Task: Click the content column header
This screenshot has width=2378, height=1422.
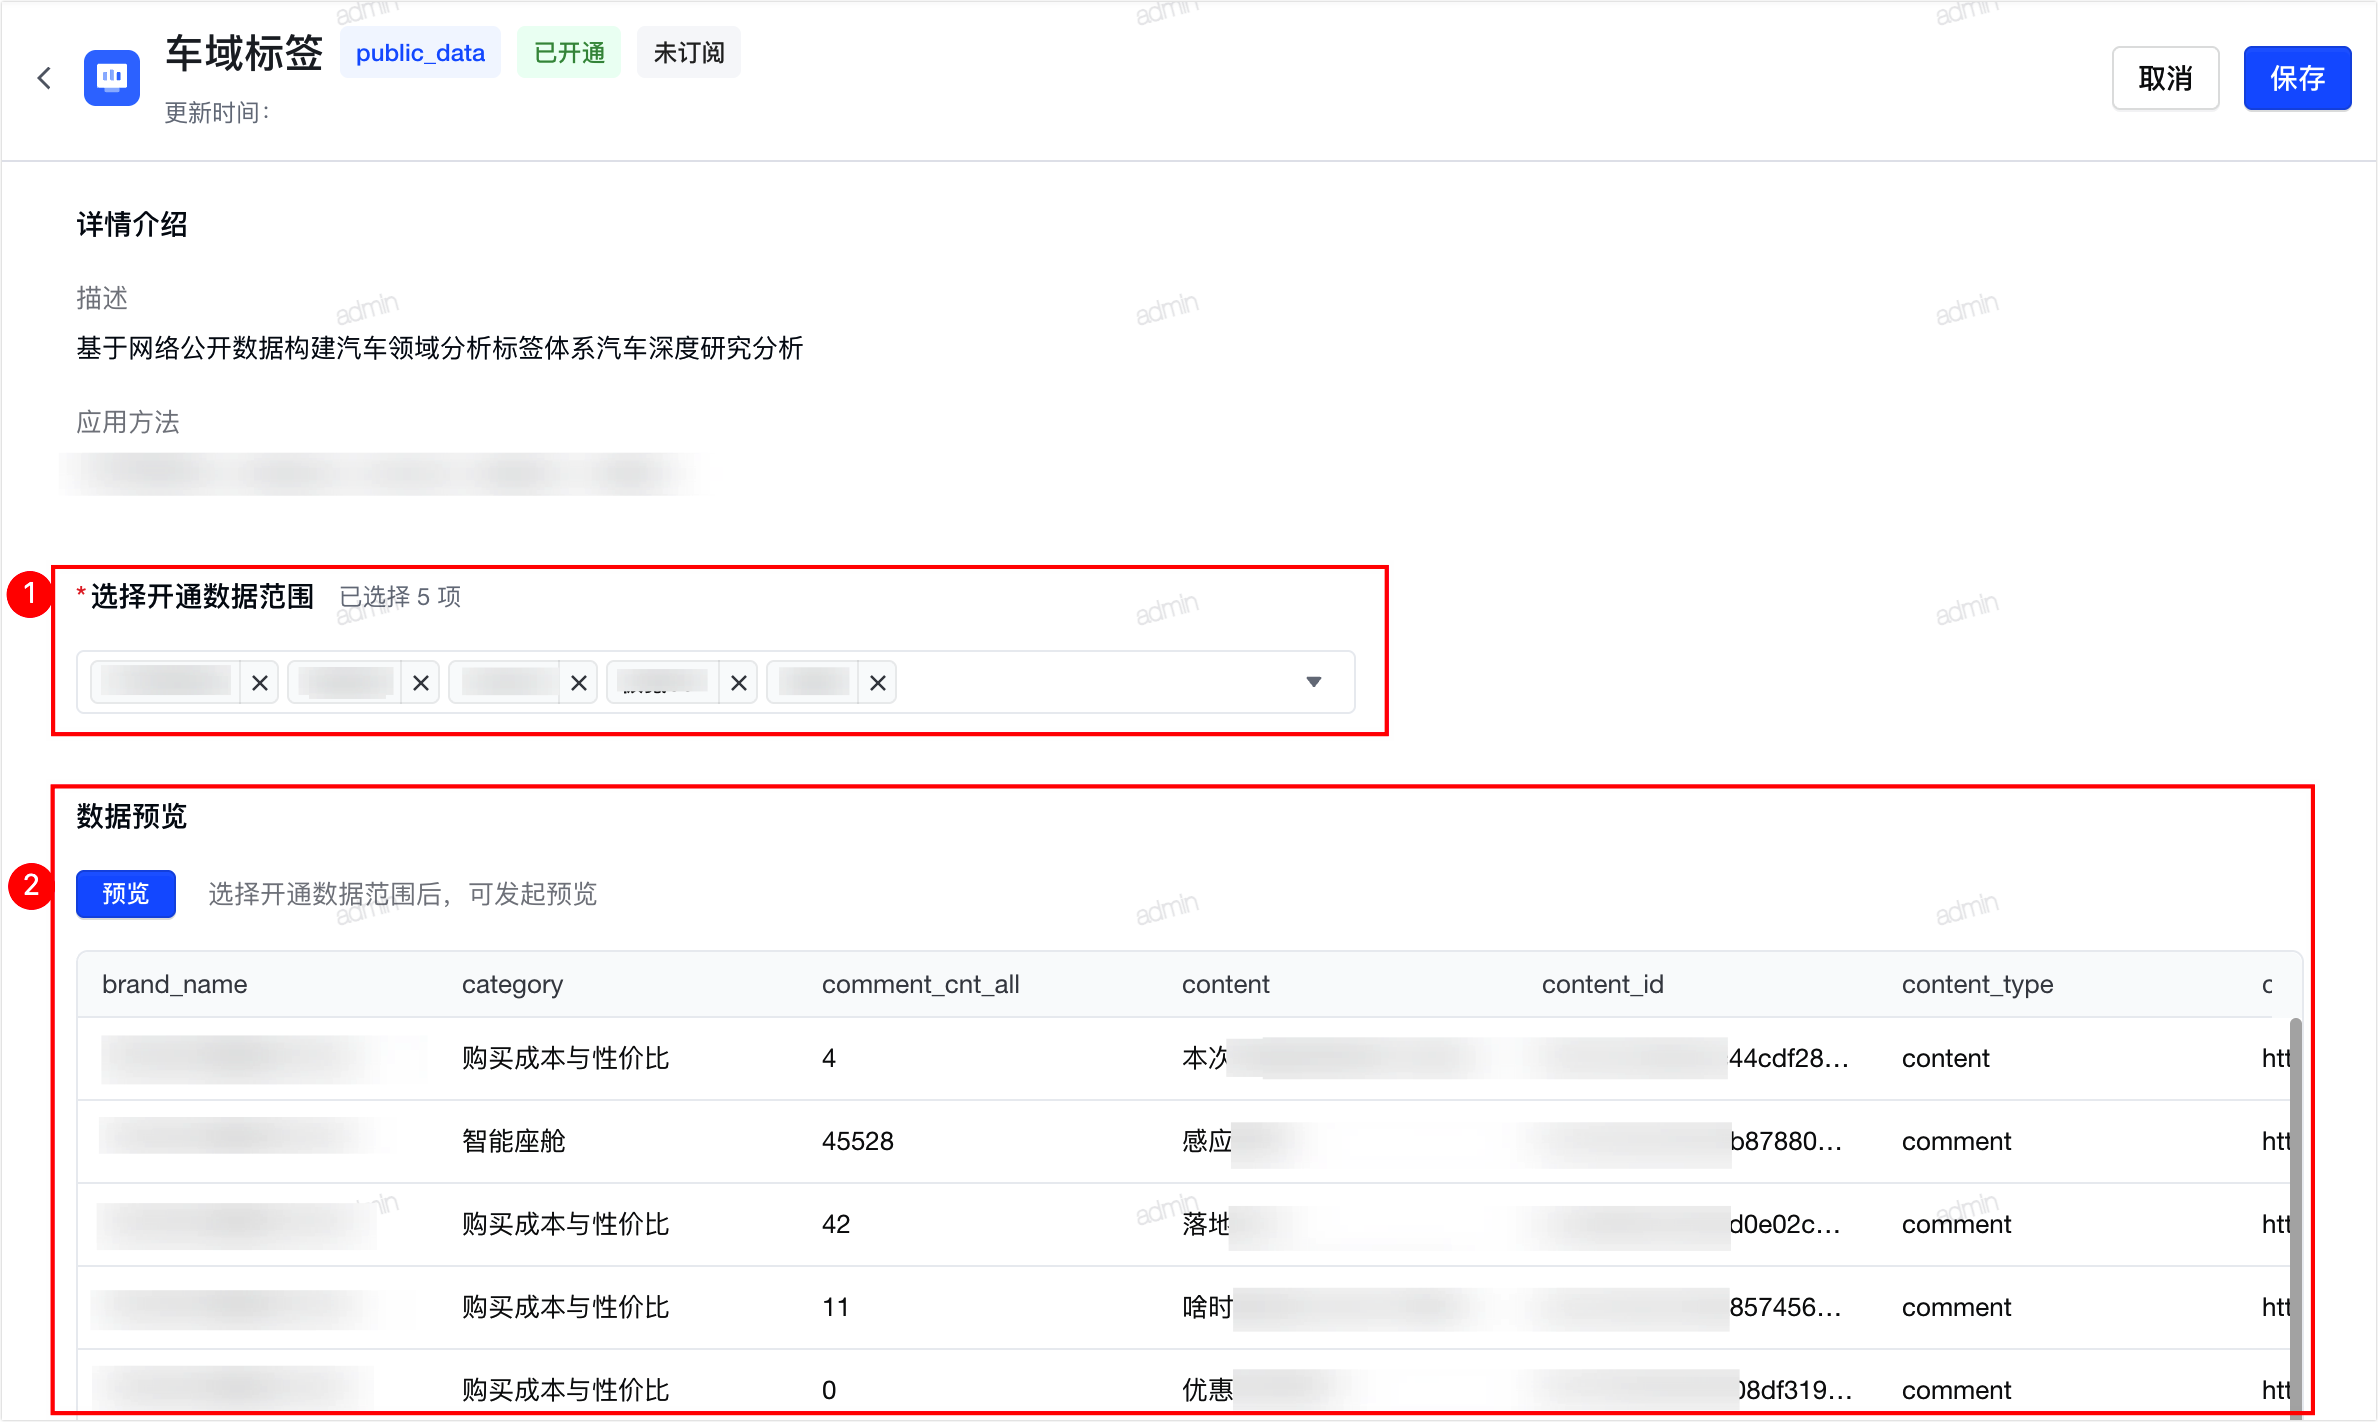Action: pyautogui.click(x=1226, y=984)
